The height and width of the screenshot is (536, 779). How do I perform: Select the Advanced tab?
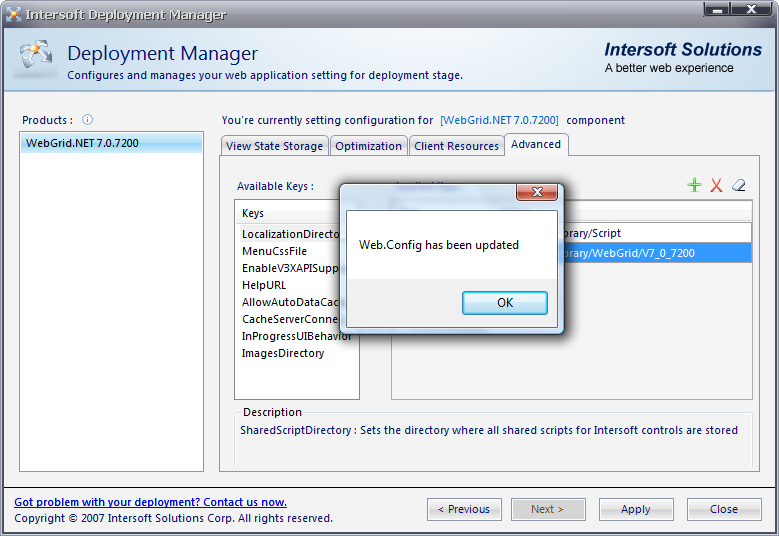[x=536, y=145]
